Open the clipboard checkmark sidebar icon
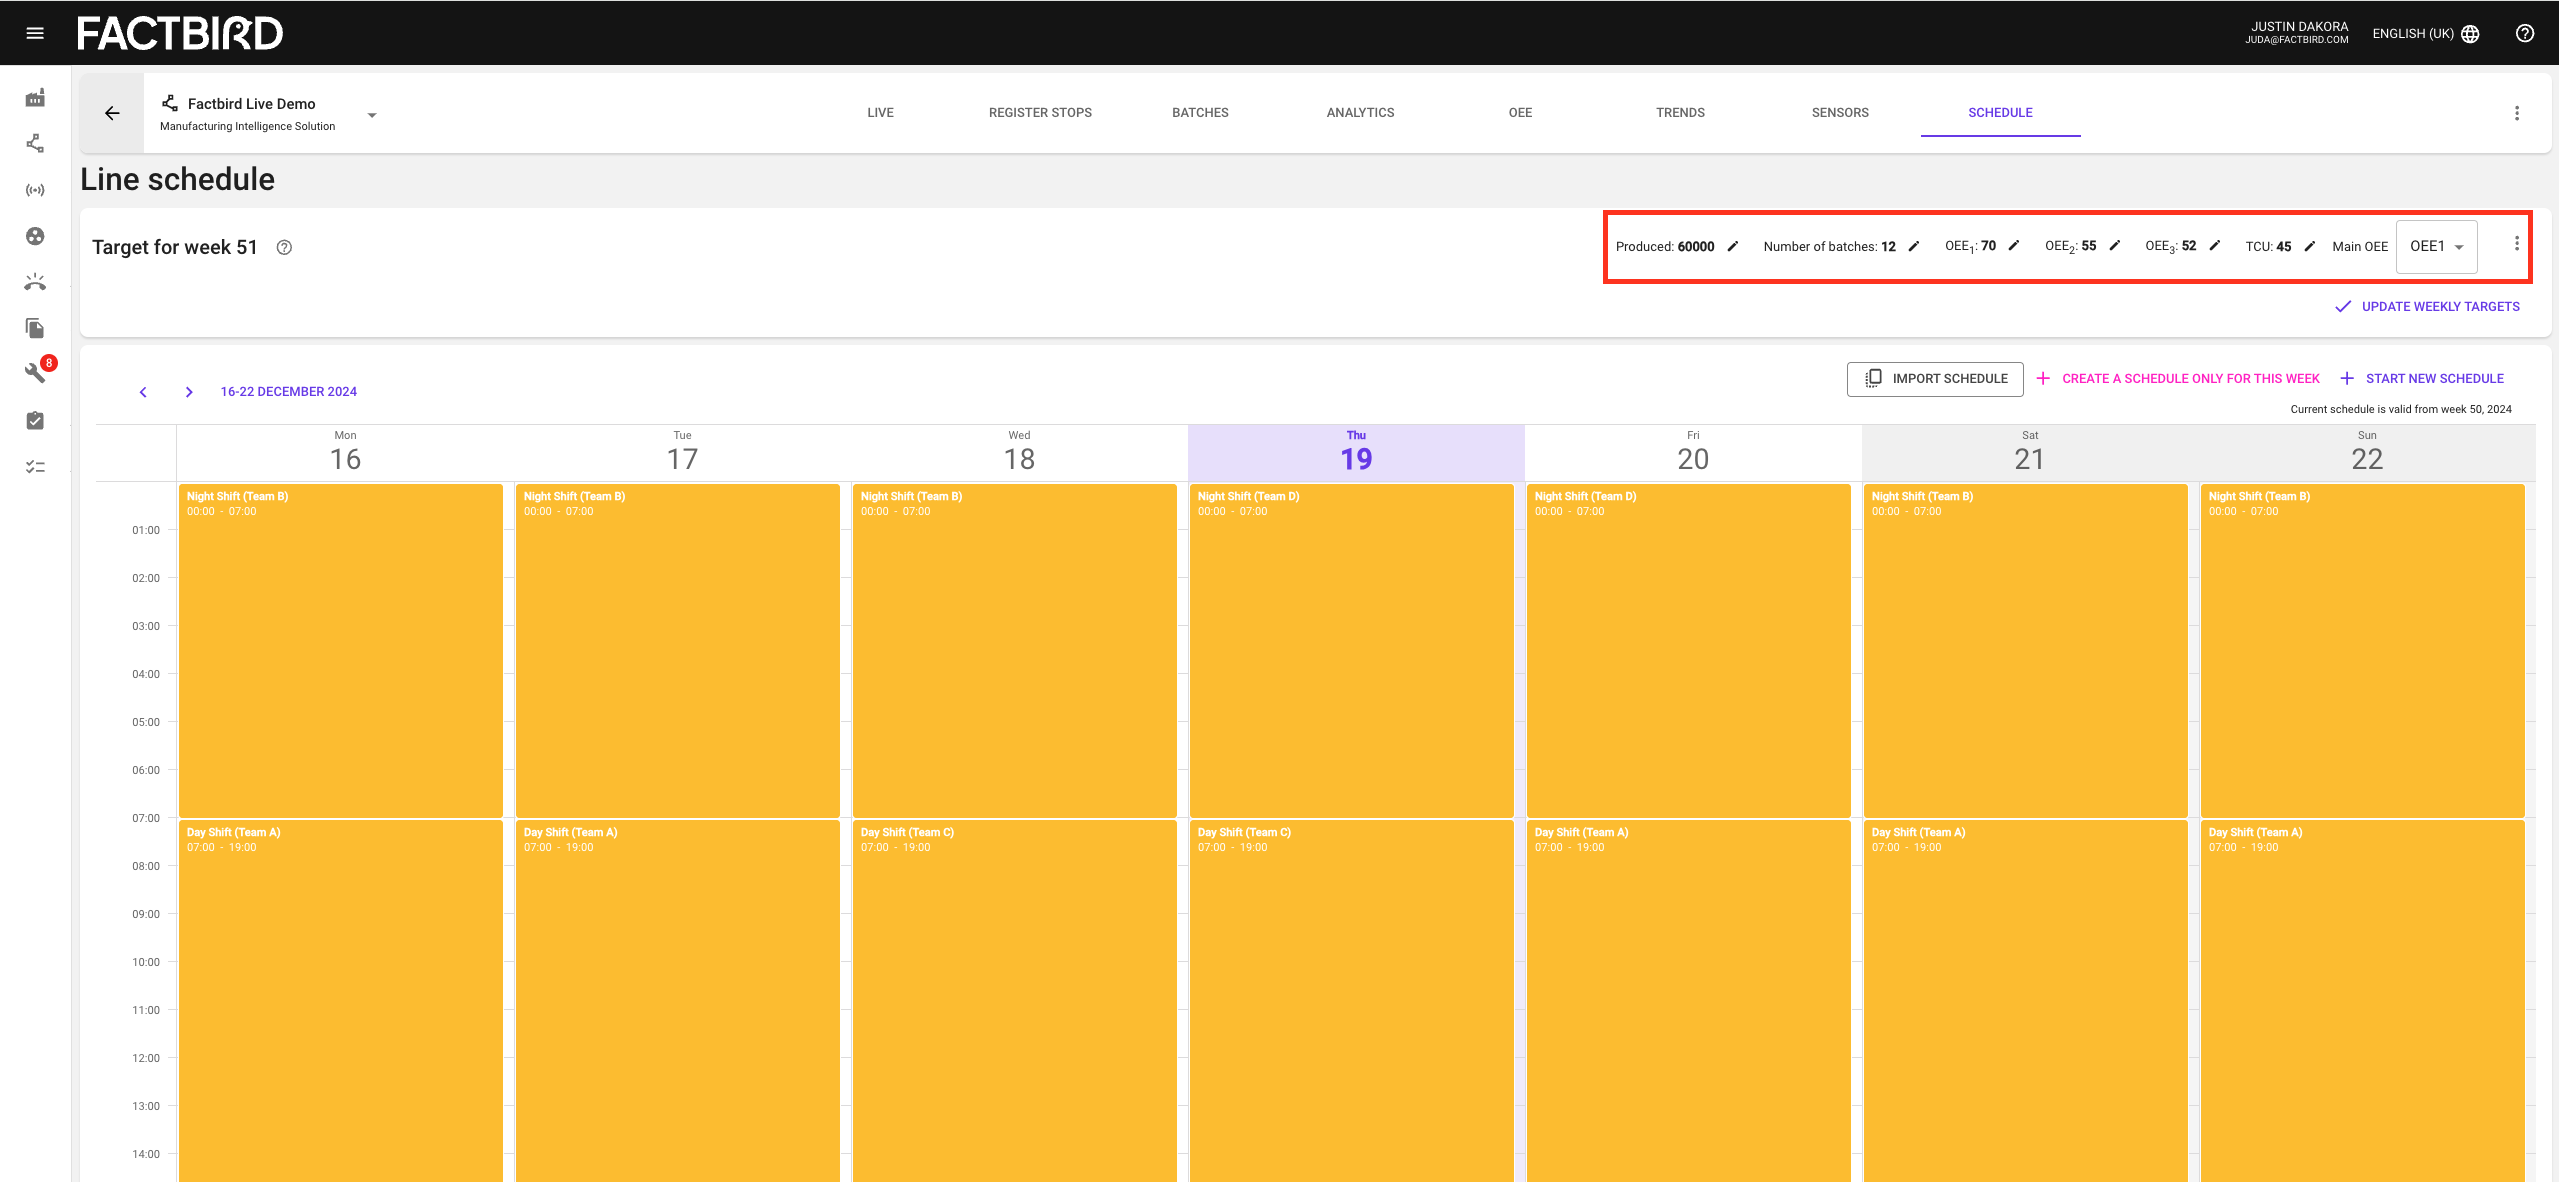2559x1182 pixels. coord(35,420)
